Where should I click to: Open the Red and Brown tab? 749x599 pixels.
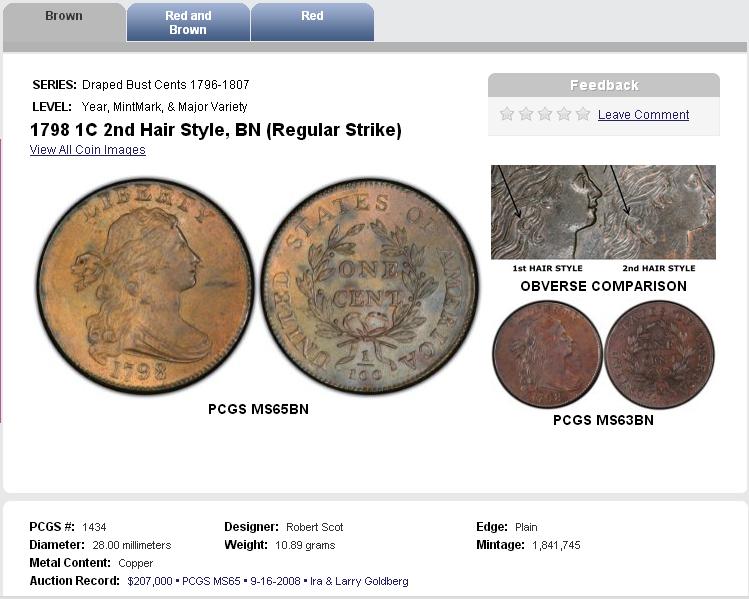pyautogui.click(x=188, y=22)
